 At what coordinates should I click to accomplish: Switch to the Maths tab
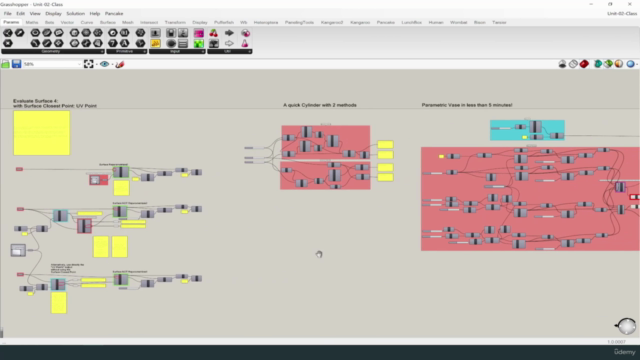pos(31,22)
